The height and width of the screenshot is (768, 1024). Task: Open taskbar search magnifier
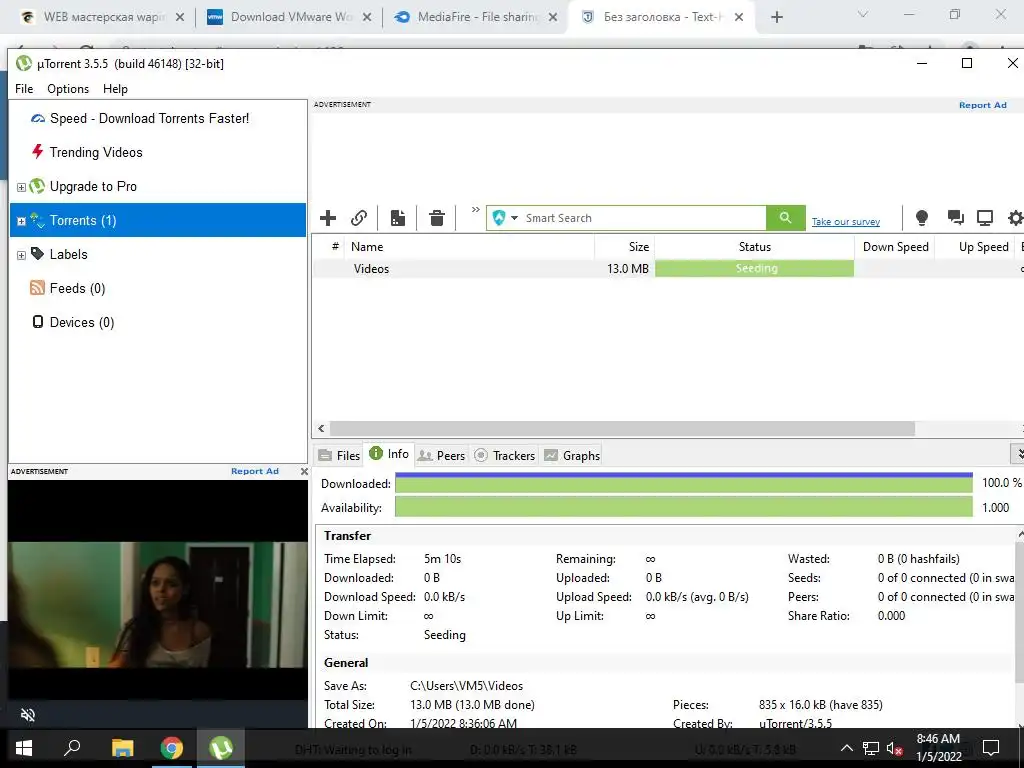pos(72,747)
